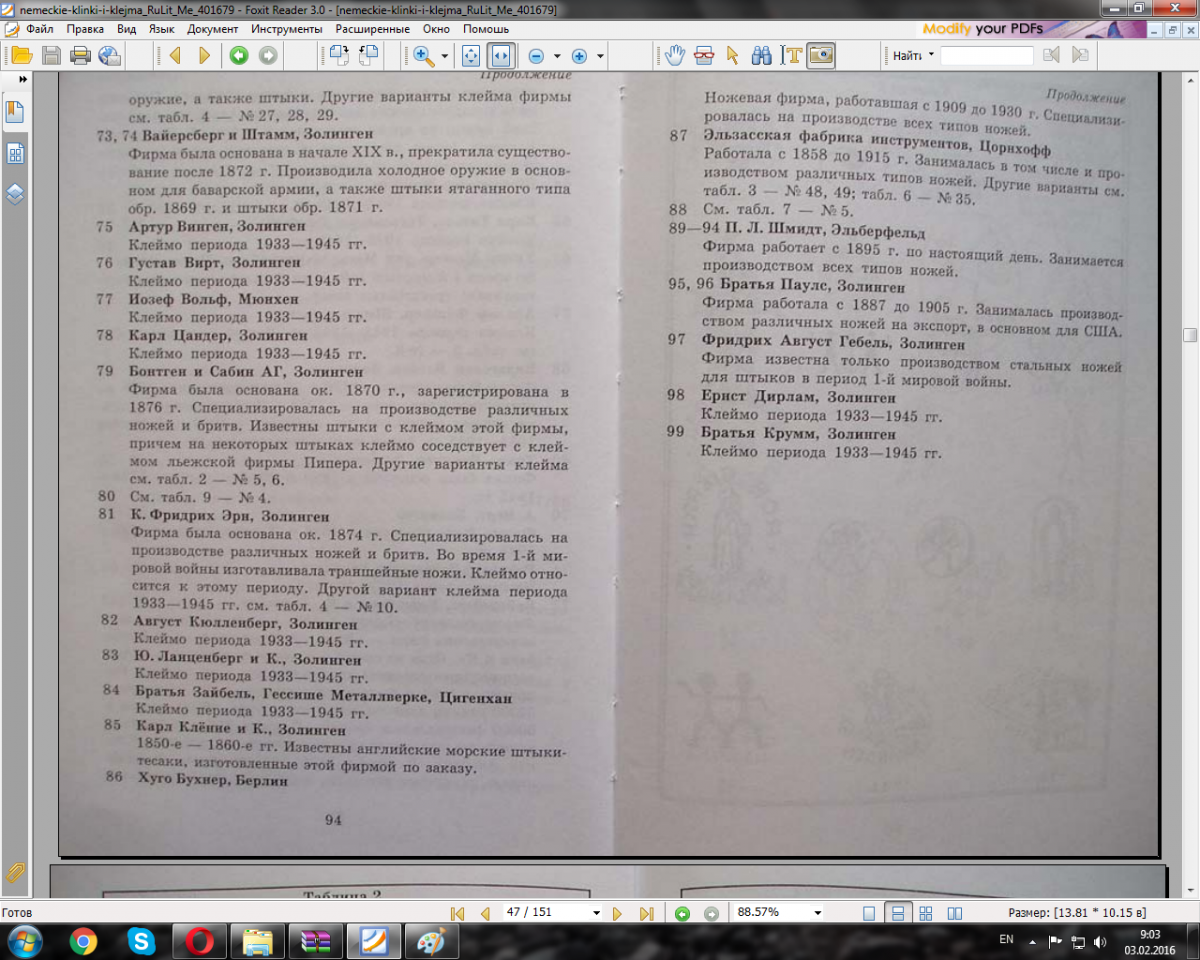Click the email document icon in the toolbar
1200x960 pixels.
coord(110,56)
